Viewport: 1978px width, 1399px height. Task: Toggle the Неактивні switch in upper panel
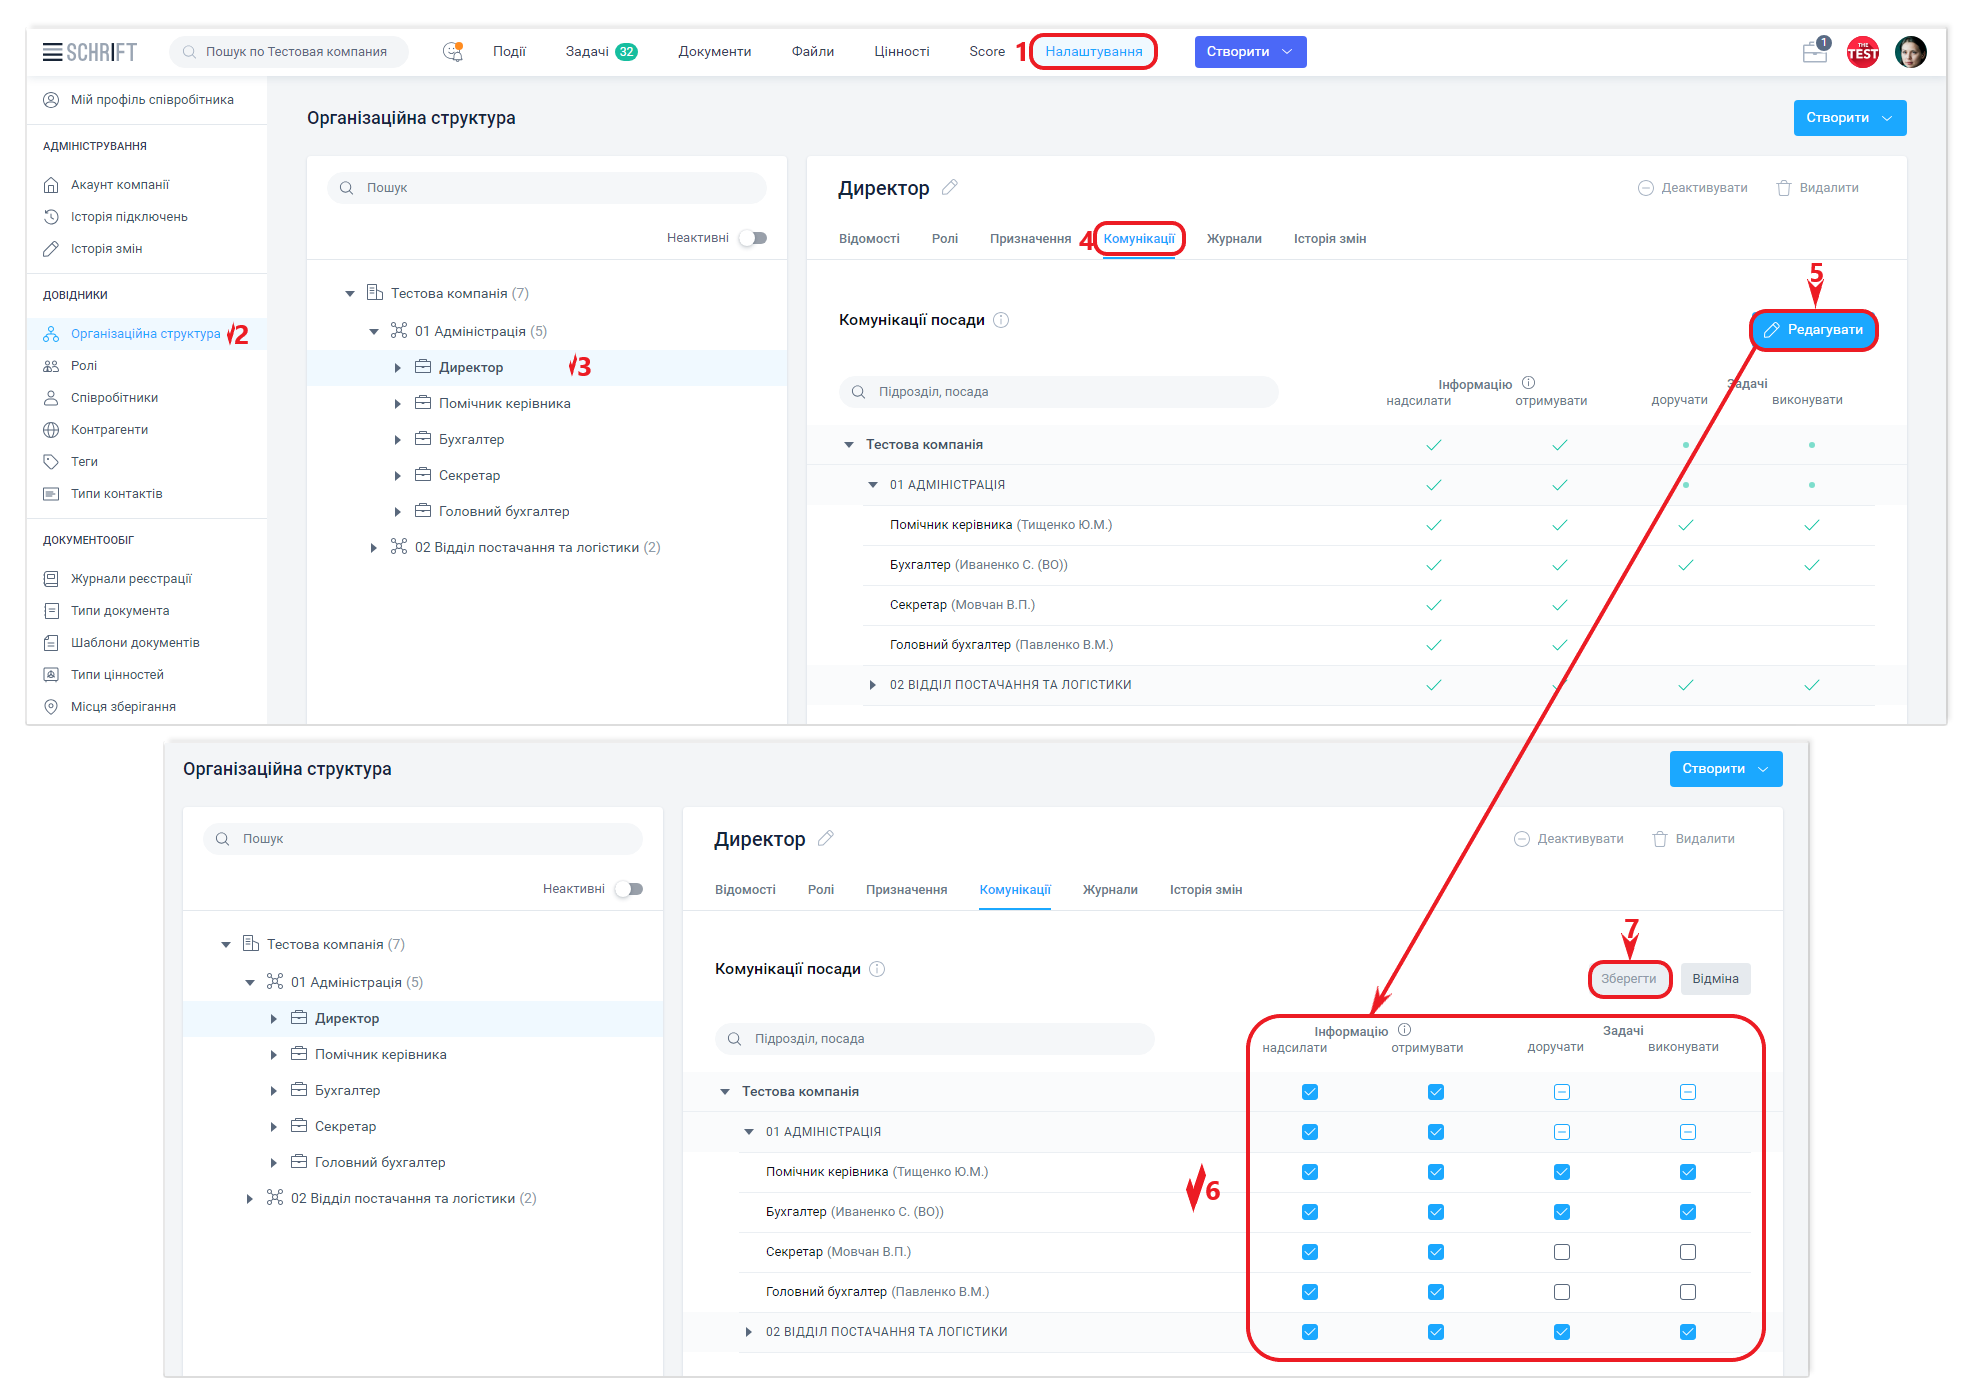click(x=753, y=238)
